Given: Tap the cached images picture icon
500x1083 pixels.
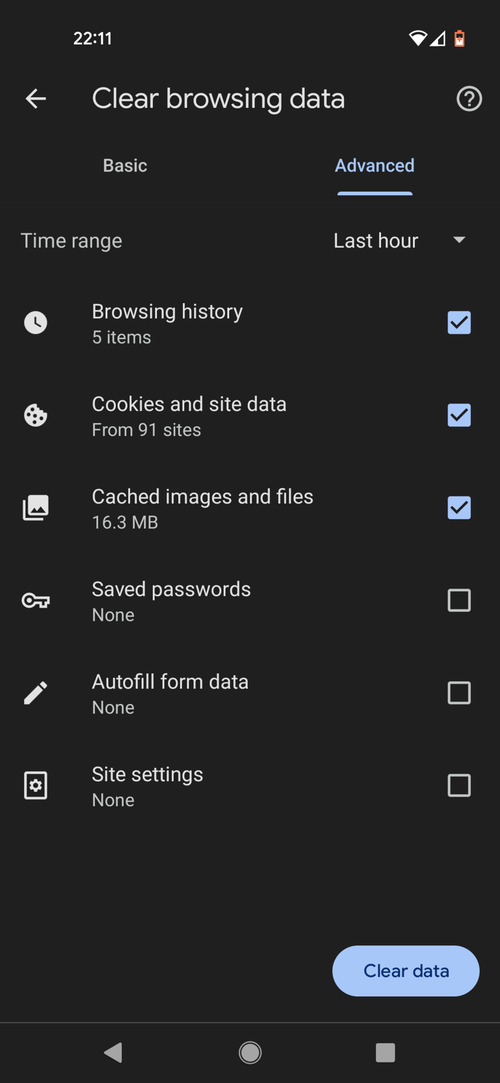Looking at the screenshot, I should [x=35, y=508].
